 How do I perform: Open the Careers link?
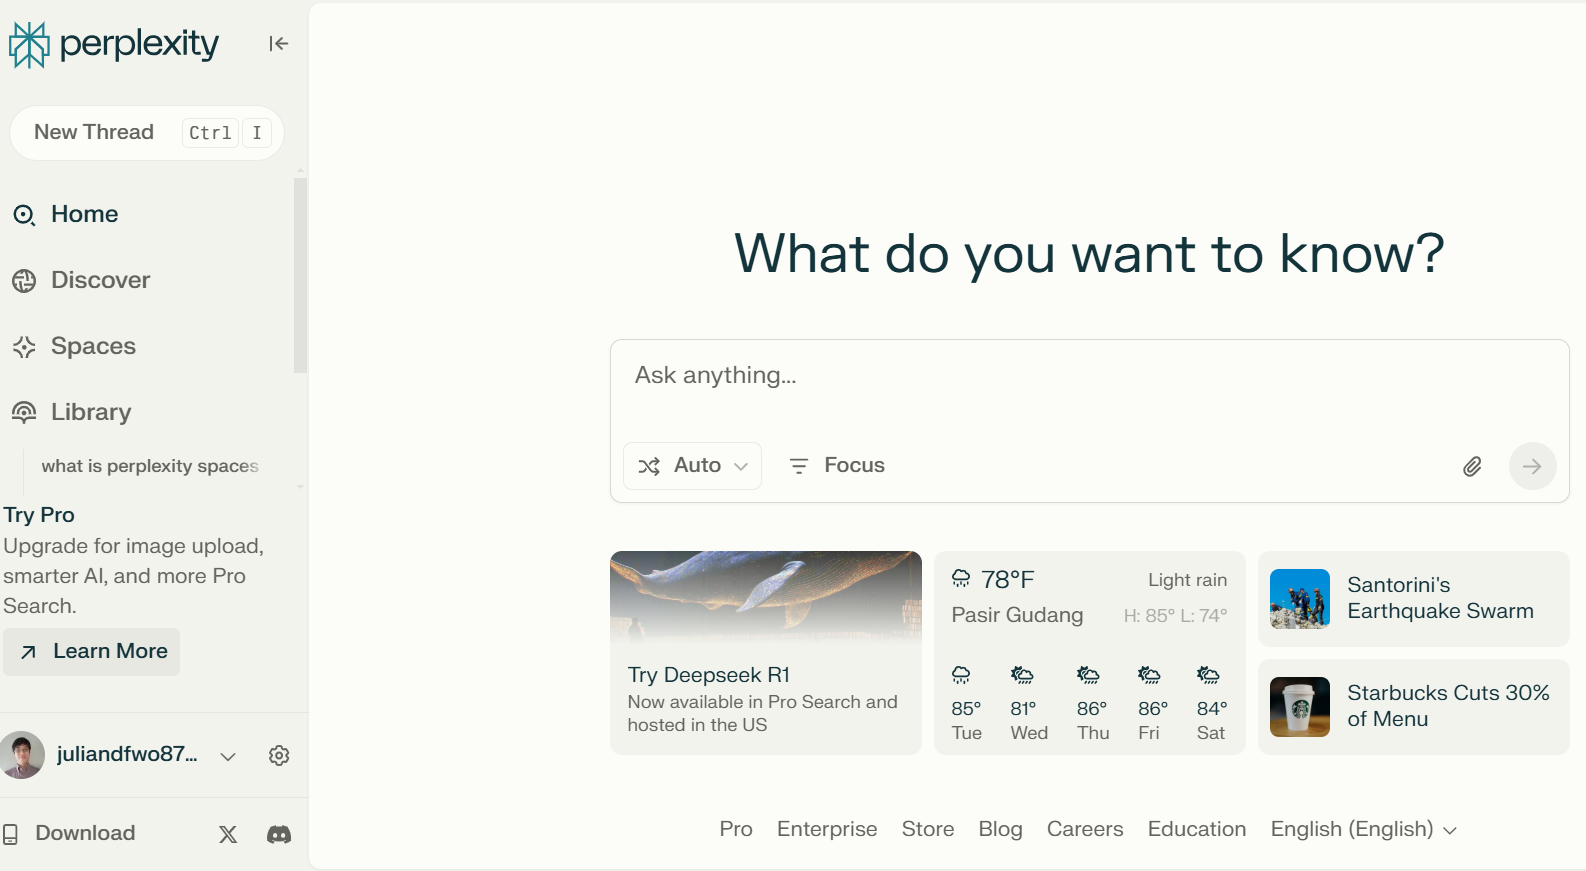tap(1085, 829)
